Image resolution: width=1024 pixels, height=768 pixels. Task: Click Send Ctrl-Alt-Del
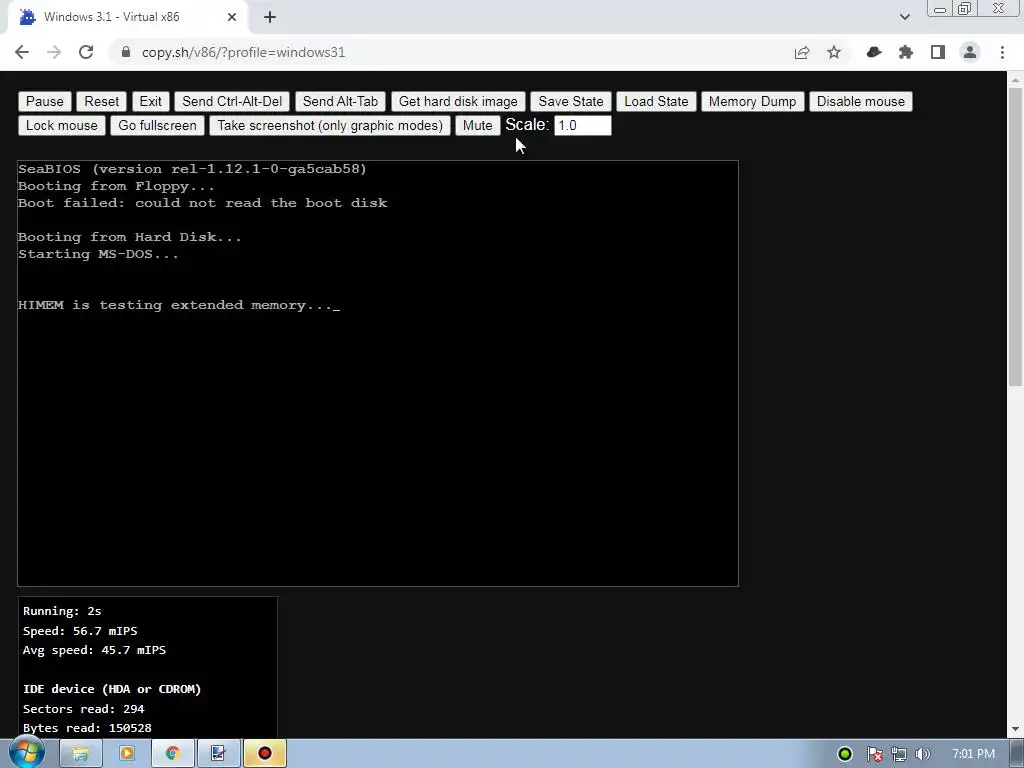(232, 101)
